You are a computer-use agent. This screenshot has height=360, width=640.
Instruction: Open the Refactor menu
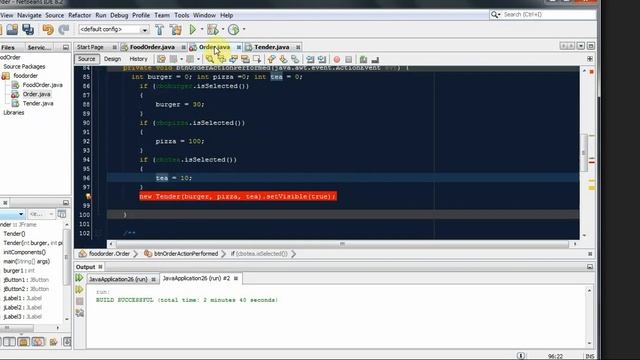[80, 15]
